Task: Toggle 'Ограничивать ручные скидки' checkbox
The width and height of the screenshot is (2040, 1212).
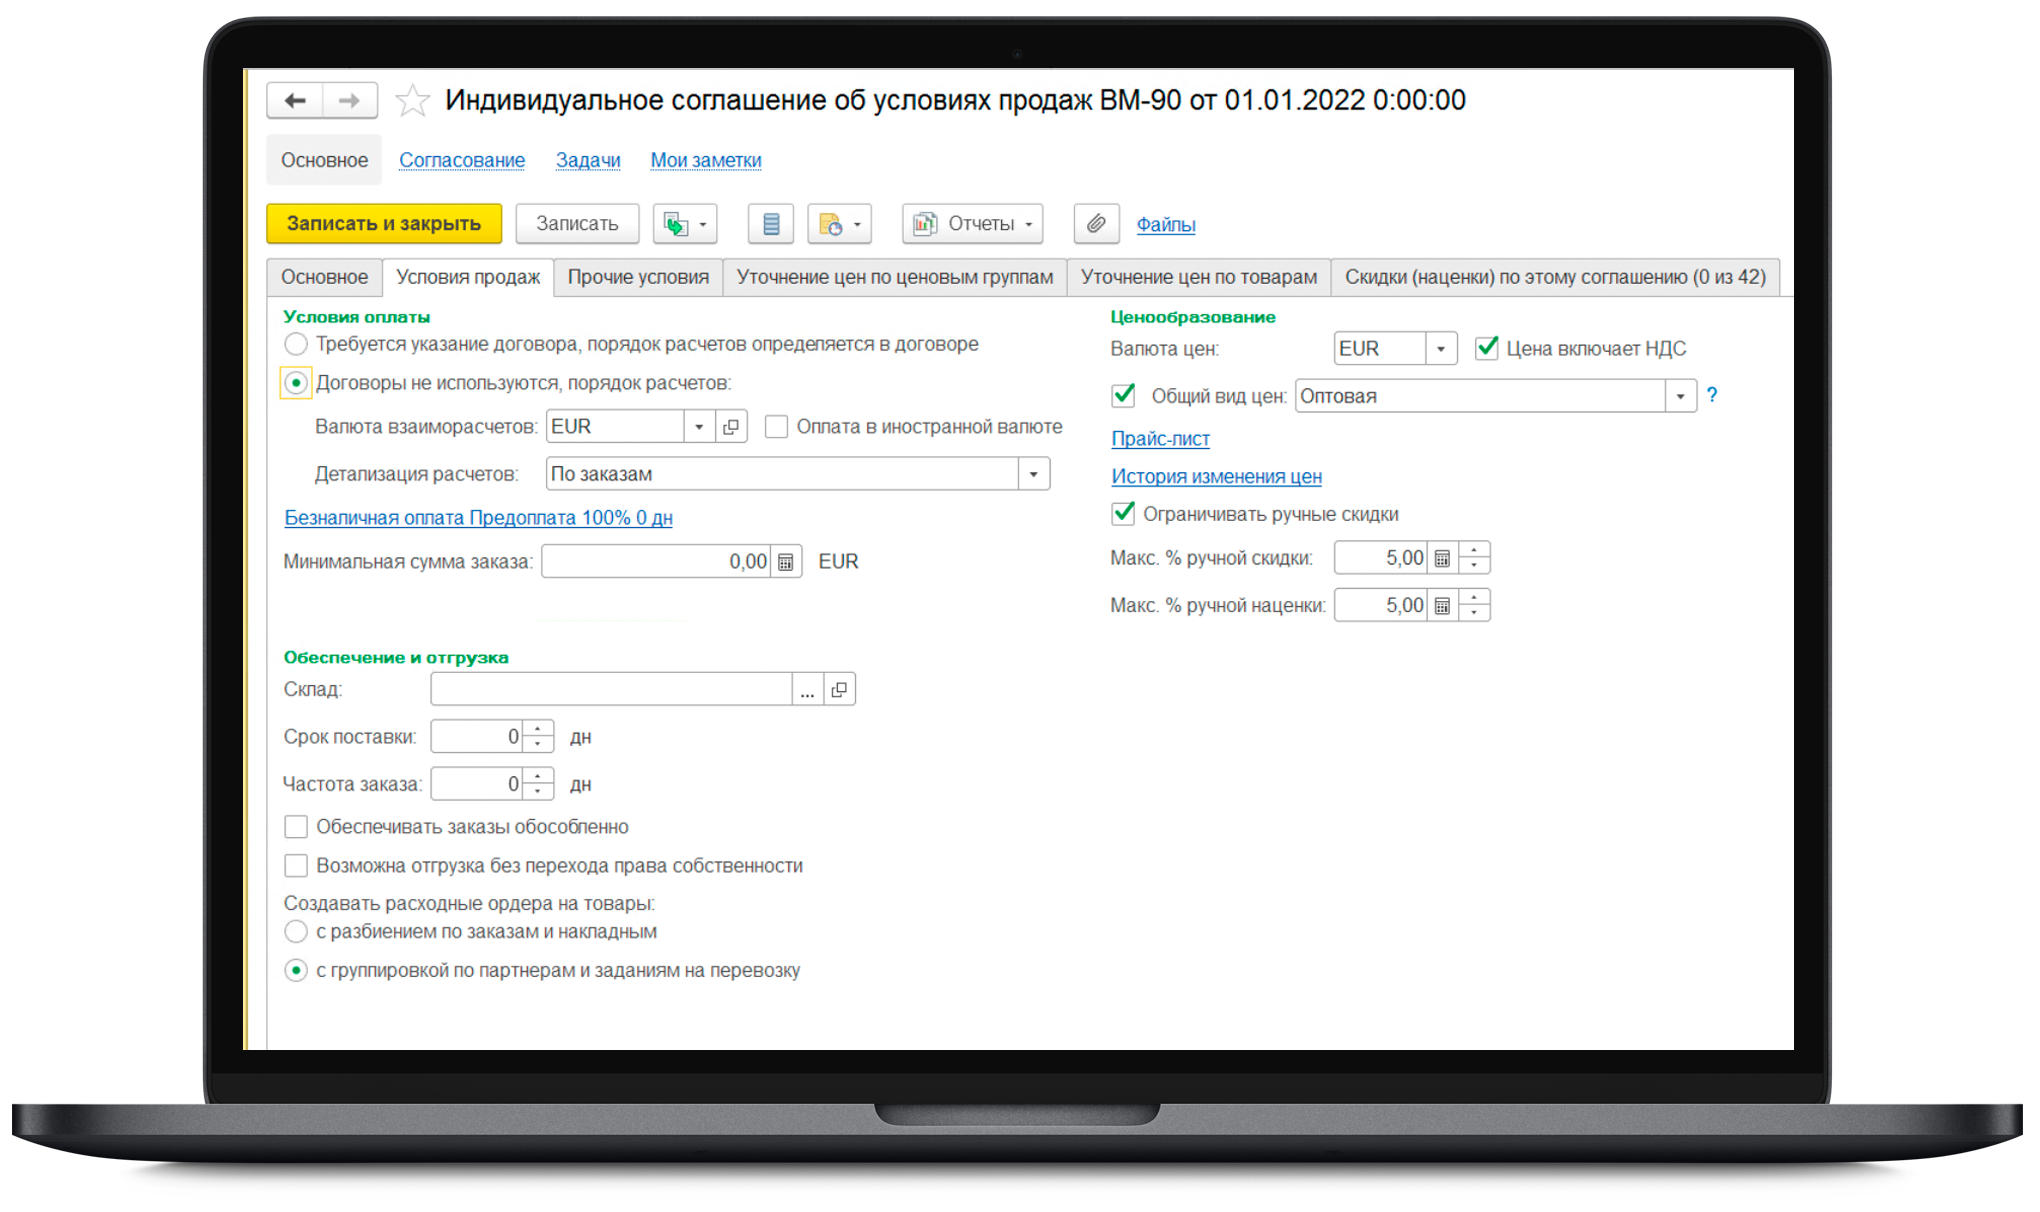Action: (x=1124, y=514)
